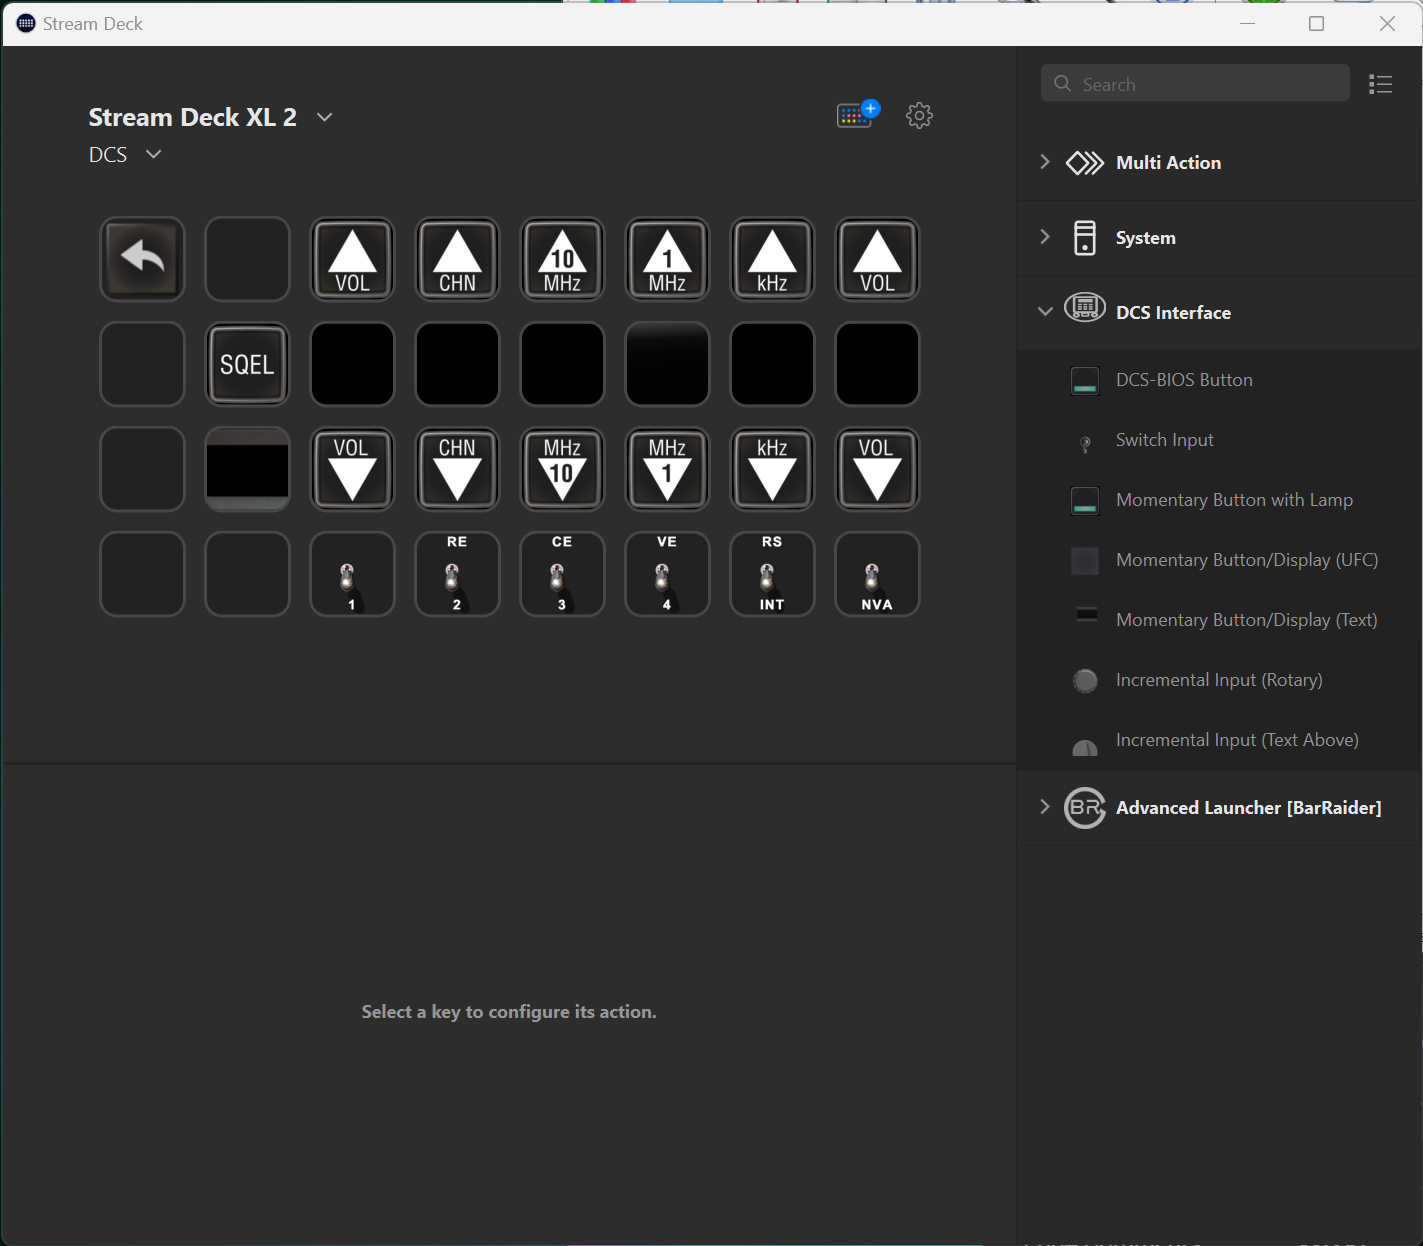Expand the Multi Action category

(x=1167, y=163)
